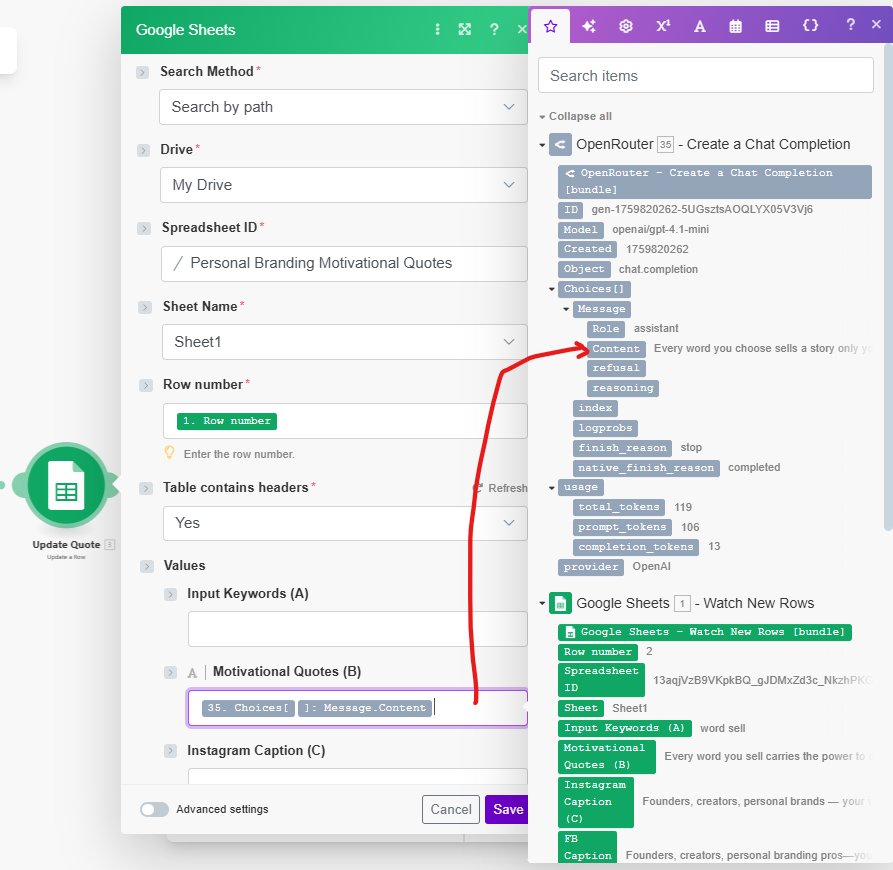Toggle map icon beside Values

pos(147,567)
